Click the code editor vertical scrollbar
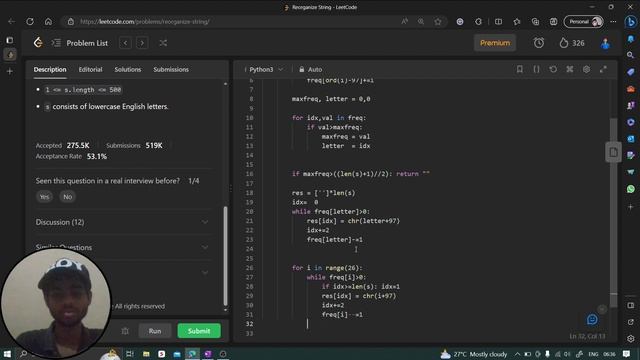This screenshot has width=640, height=360. 613,212
